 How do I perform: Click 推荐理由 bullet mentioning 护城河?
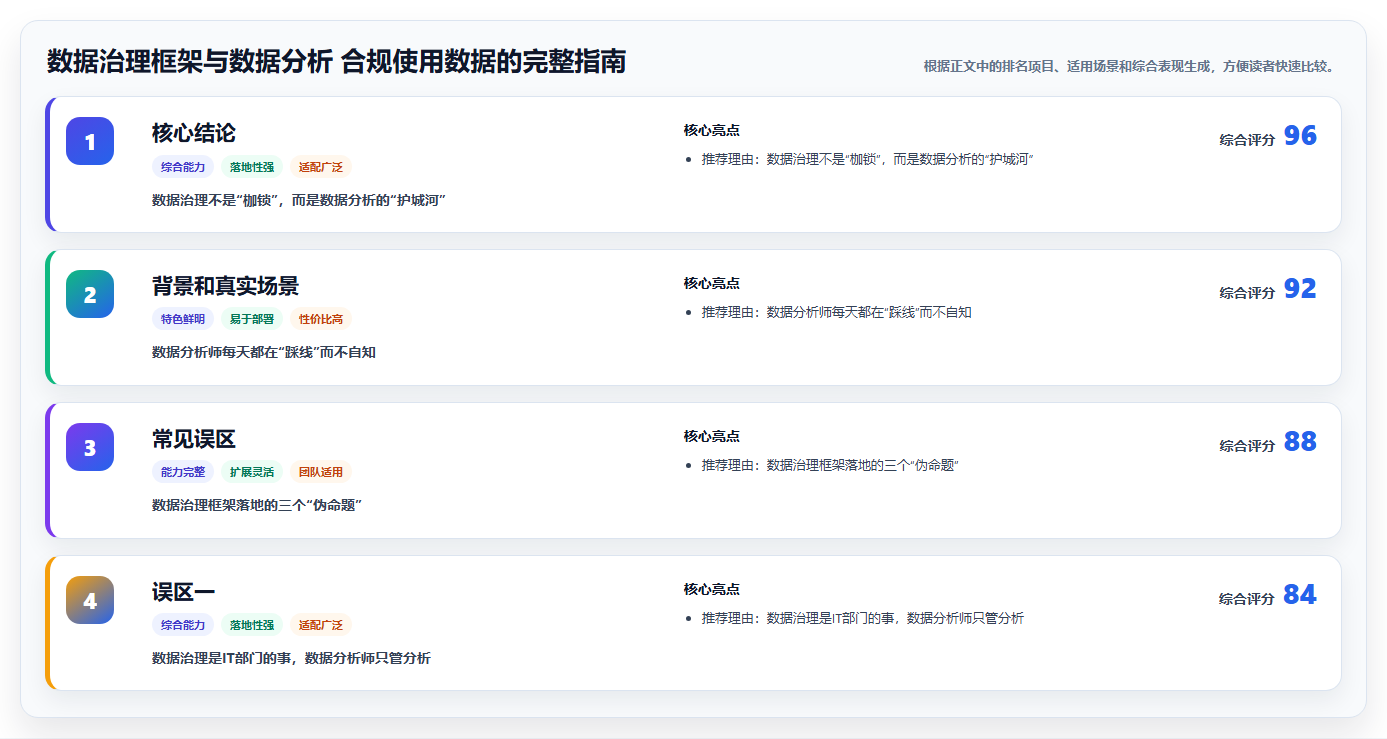[867, 160]
